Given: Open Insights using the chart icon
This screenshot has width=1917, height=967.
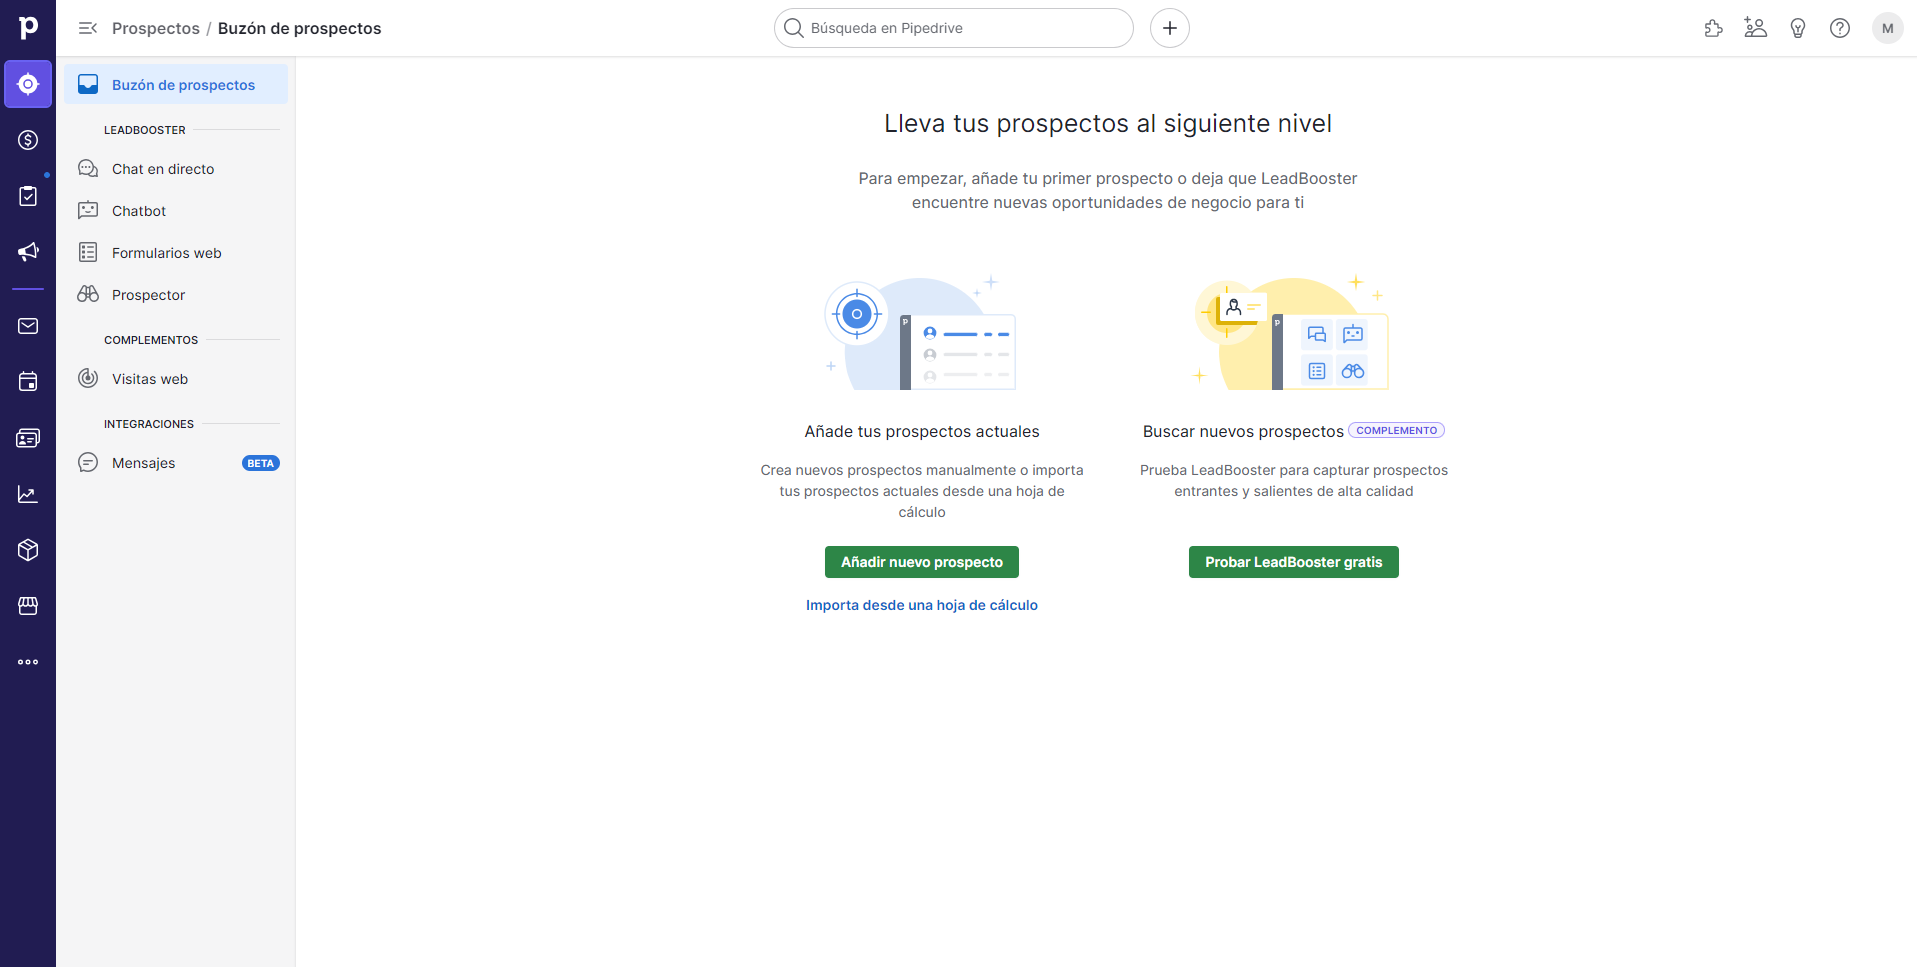Looking at the screenshot, I should pyautogui.click(x=27, y=494).
